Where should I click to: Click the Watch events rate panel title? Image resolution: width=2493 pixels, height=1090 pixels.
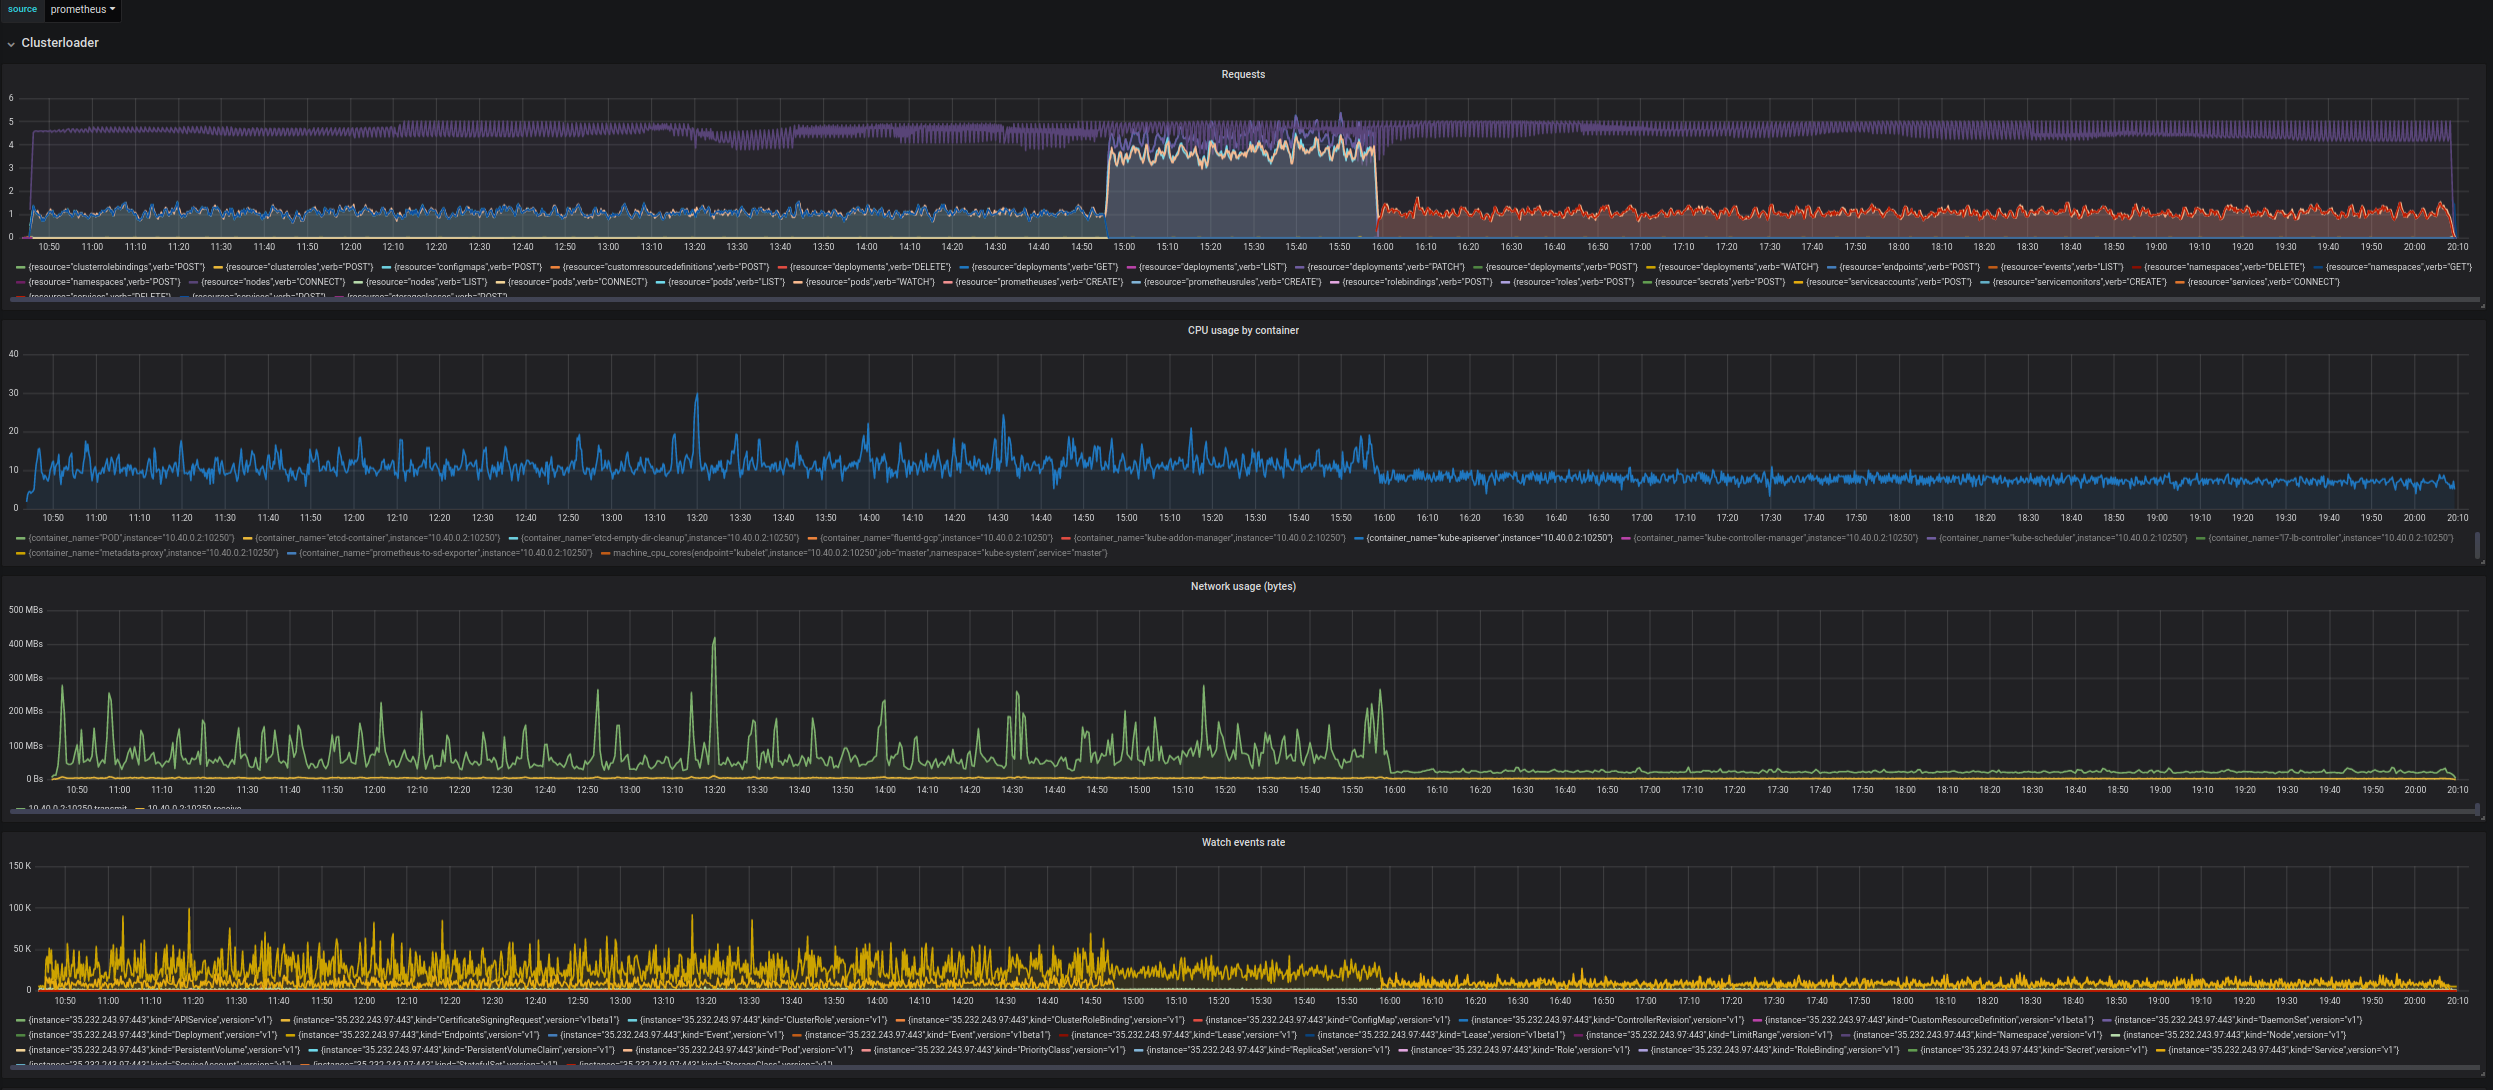pyautogui.click(x=1242, y=843)
